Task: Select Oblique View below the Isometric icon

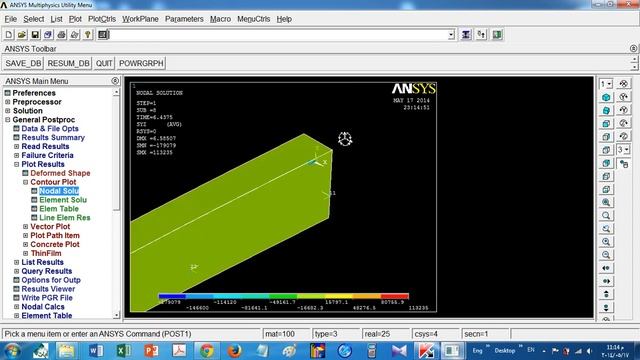Action: coord(606,110)
